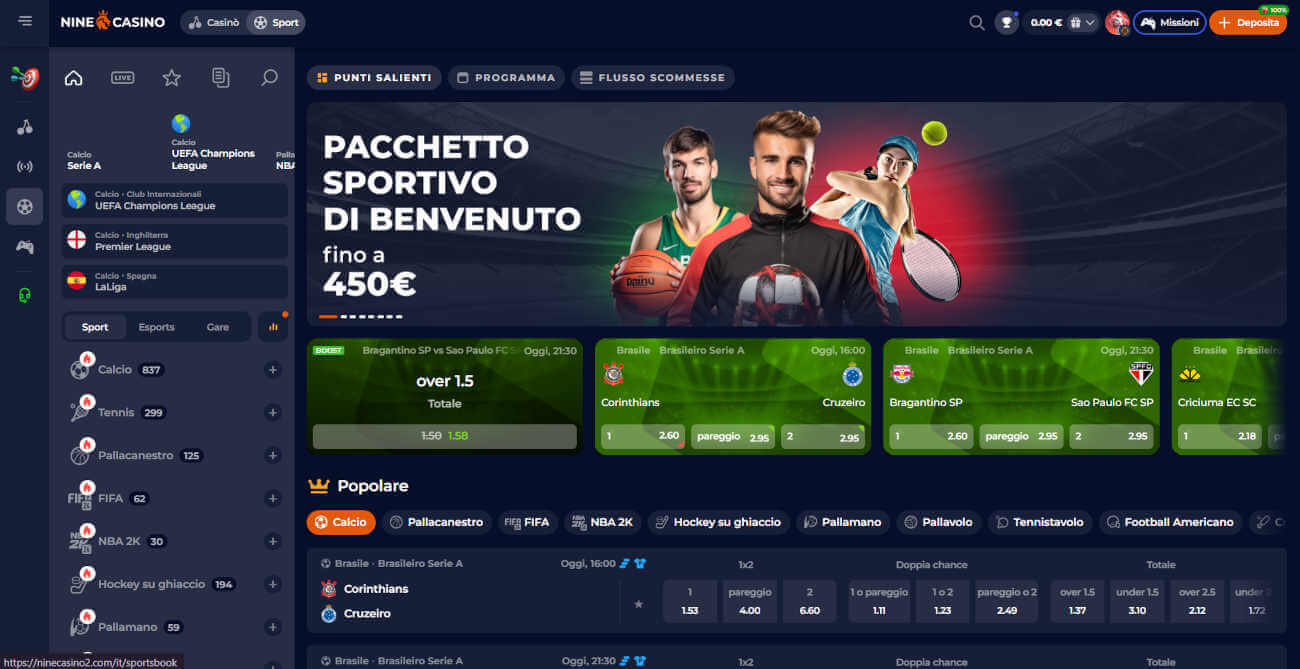Screen dimensions: 1300x669
Task: Click the search magnifier in top bar
Action: click(977, 22)
